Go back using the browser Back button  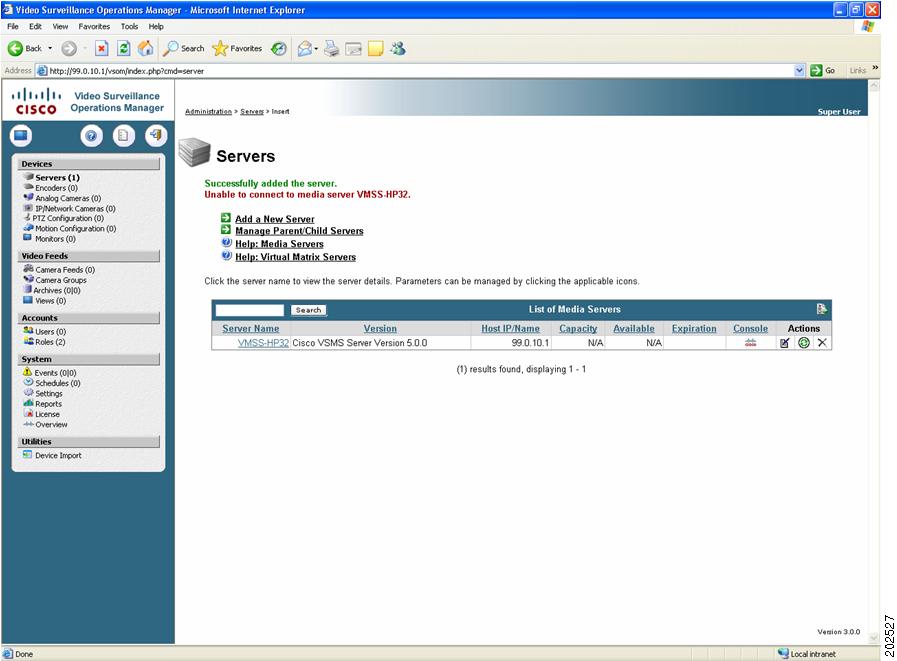25,49
